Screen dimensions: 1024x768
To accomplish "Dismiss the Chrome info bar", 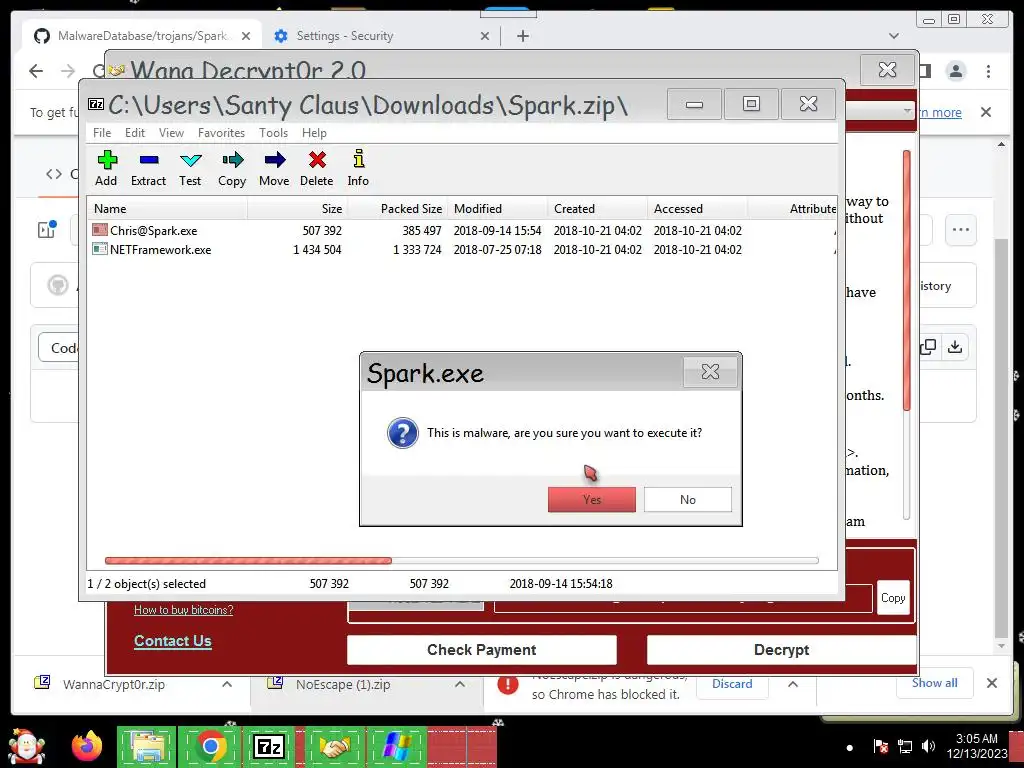I will [x=986, y=112].
